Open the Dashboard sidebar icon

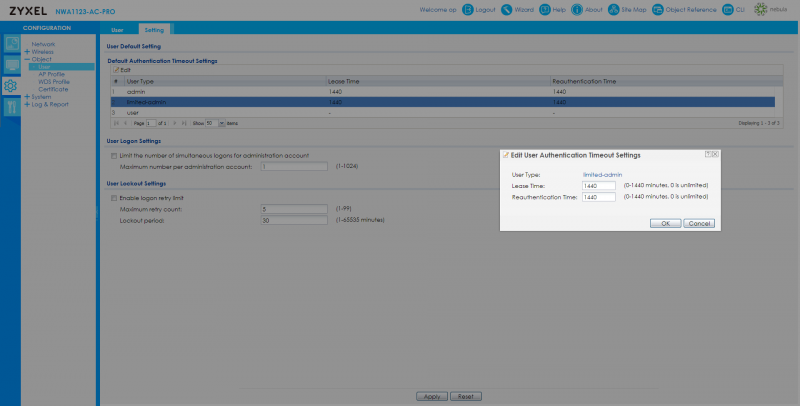click(x=12, y=44)
